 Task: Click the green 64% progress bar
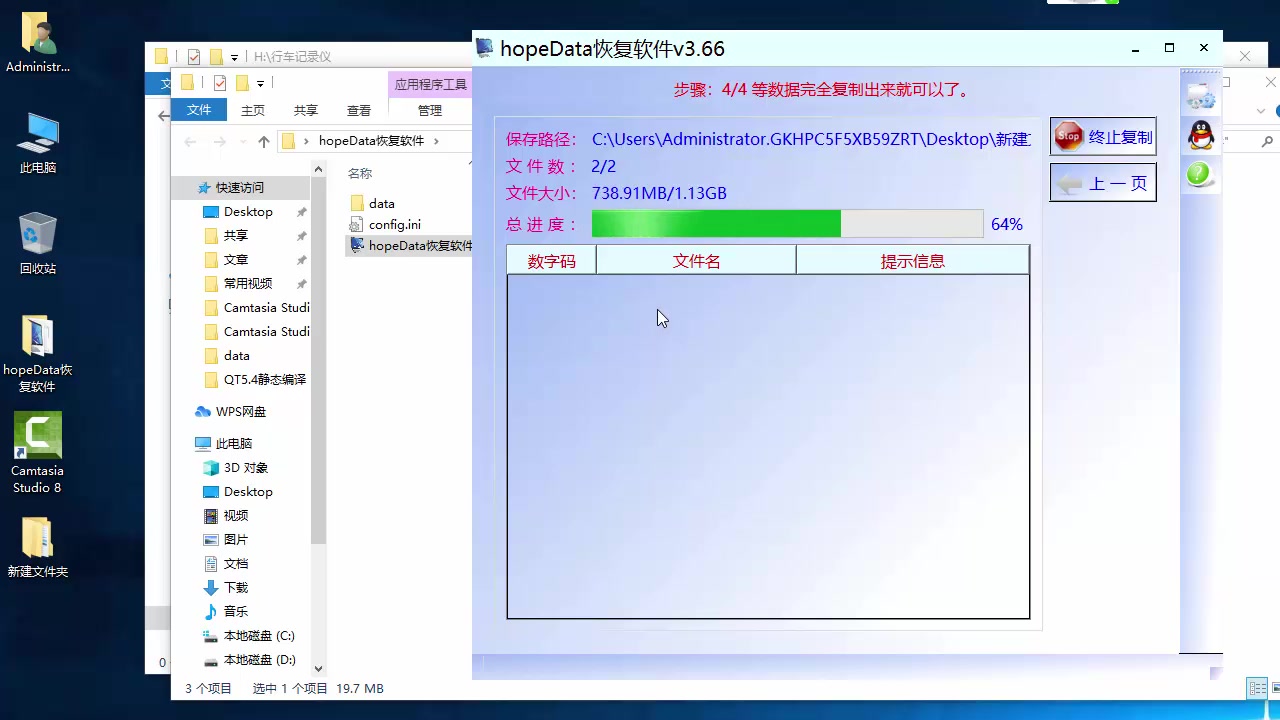(x=716, y=224)
